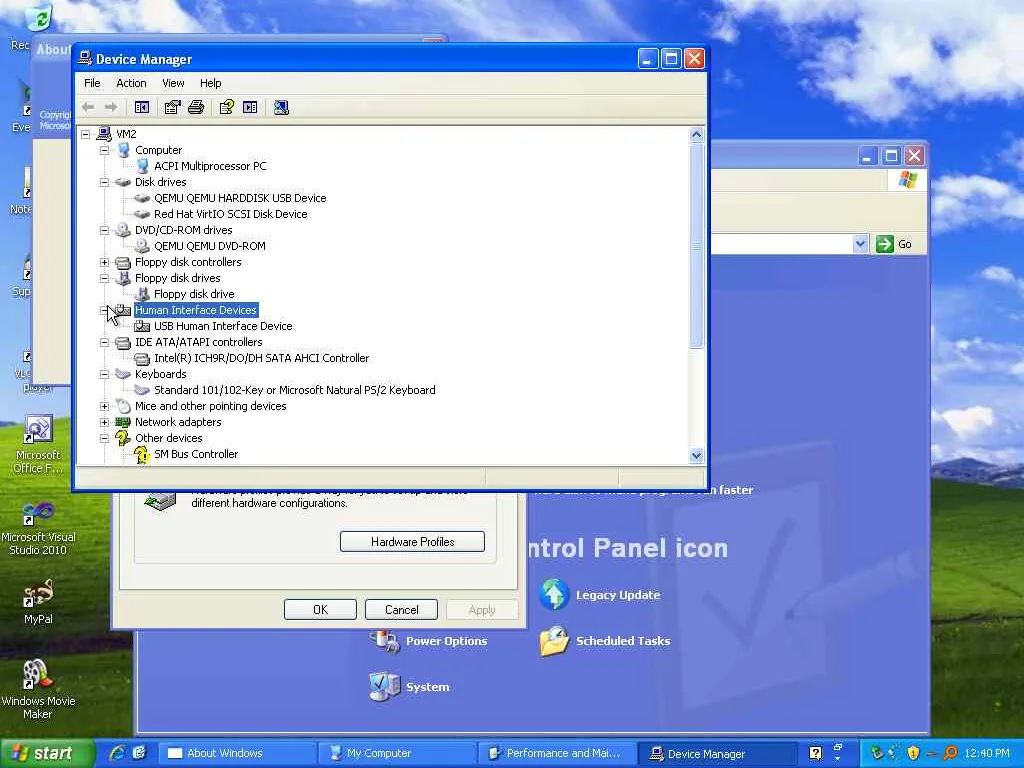Image resolution: width=1024 pixels, height=768 pixels.
Task: Click the Hardware Profiles button
Action: point(412,541)
